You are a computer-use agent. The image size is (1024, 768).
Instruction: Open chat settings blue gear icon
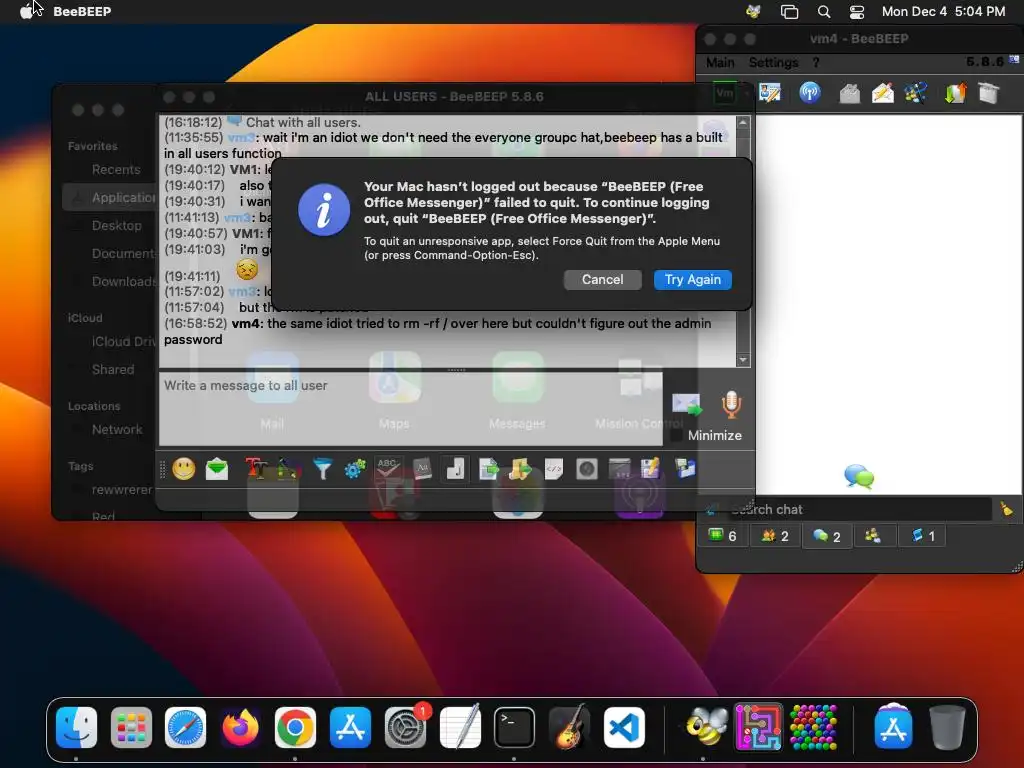[355, 468]
